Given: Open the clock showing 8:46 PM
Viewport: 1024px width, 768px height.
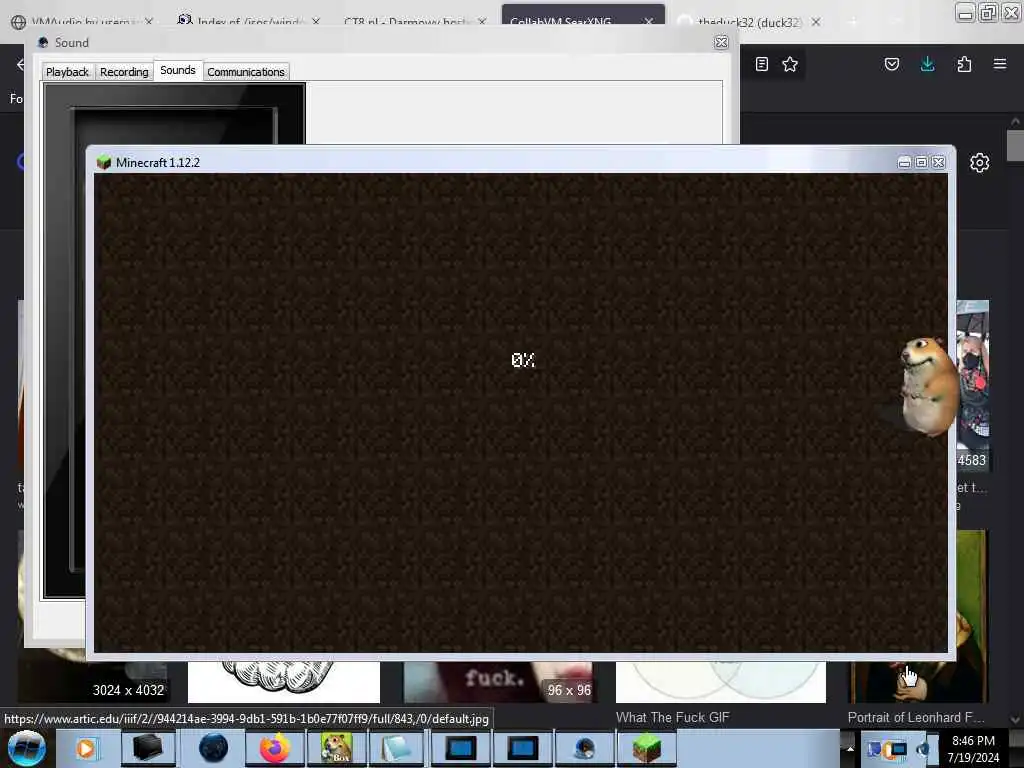Looking at the screenshot, I should (973, 749).
